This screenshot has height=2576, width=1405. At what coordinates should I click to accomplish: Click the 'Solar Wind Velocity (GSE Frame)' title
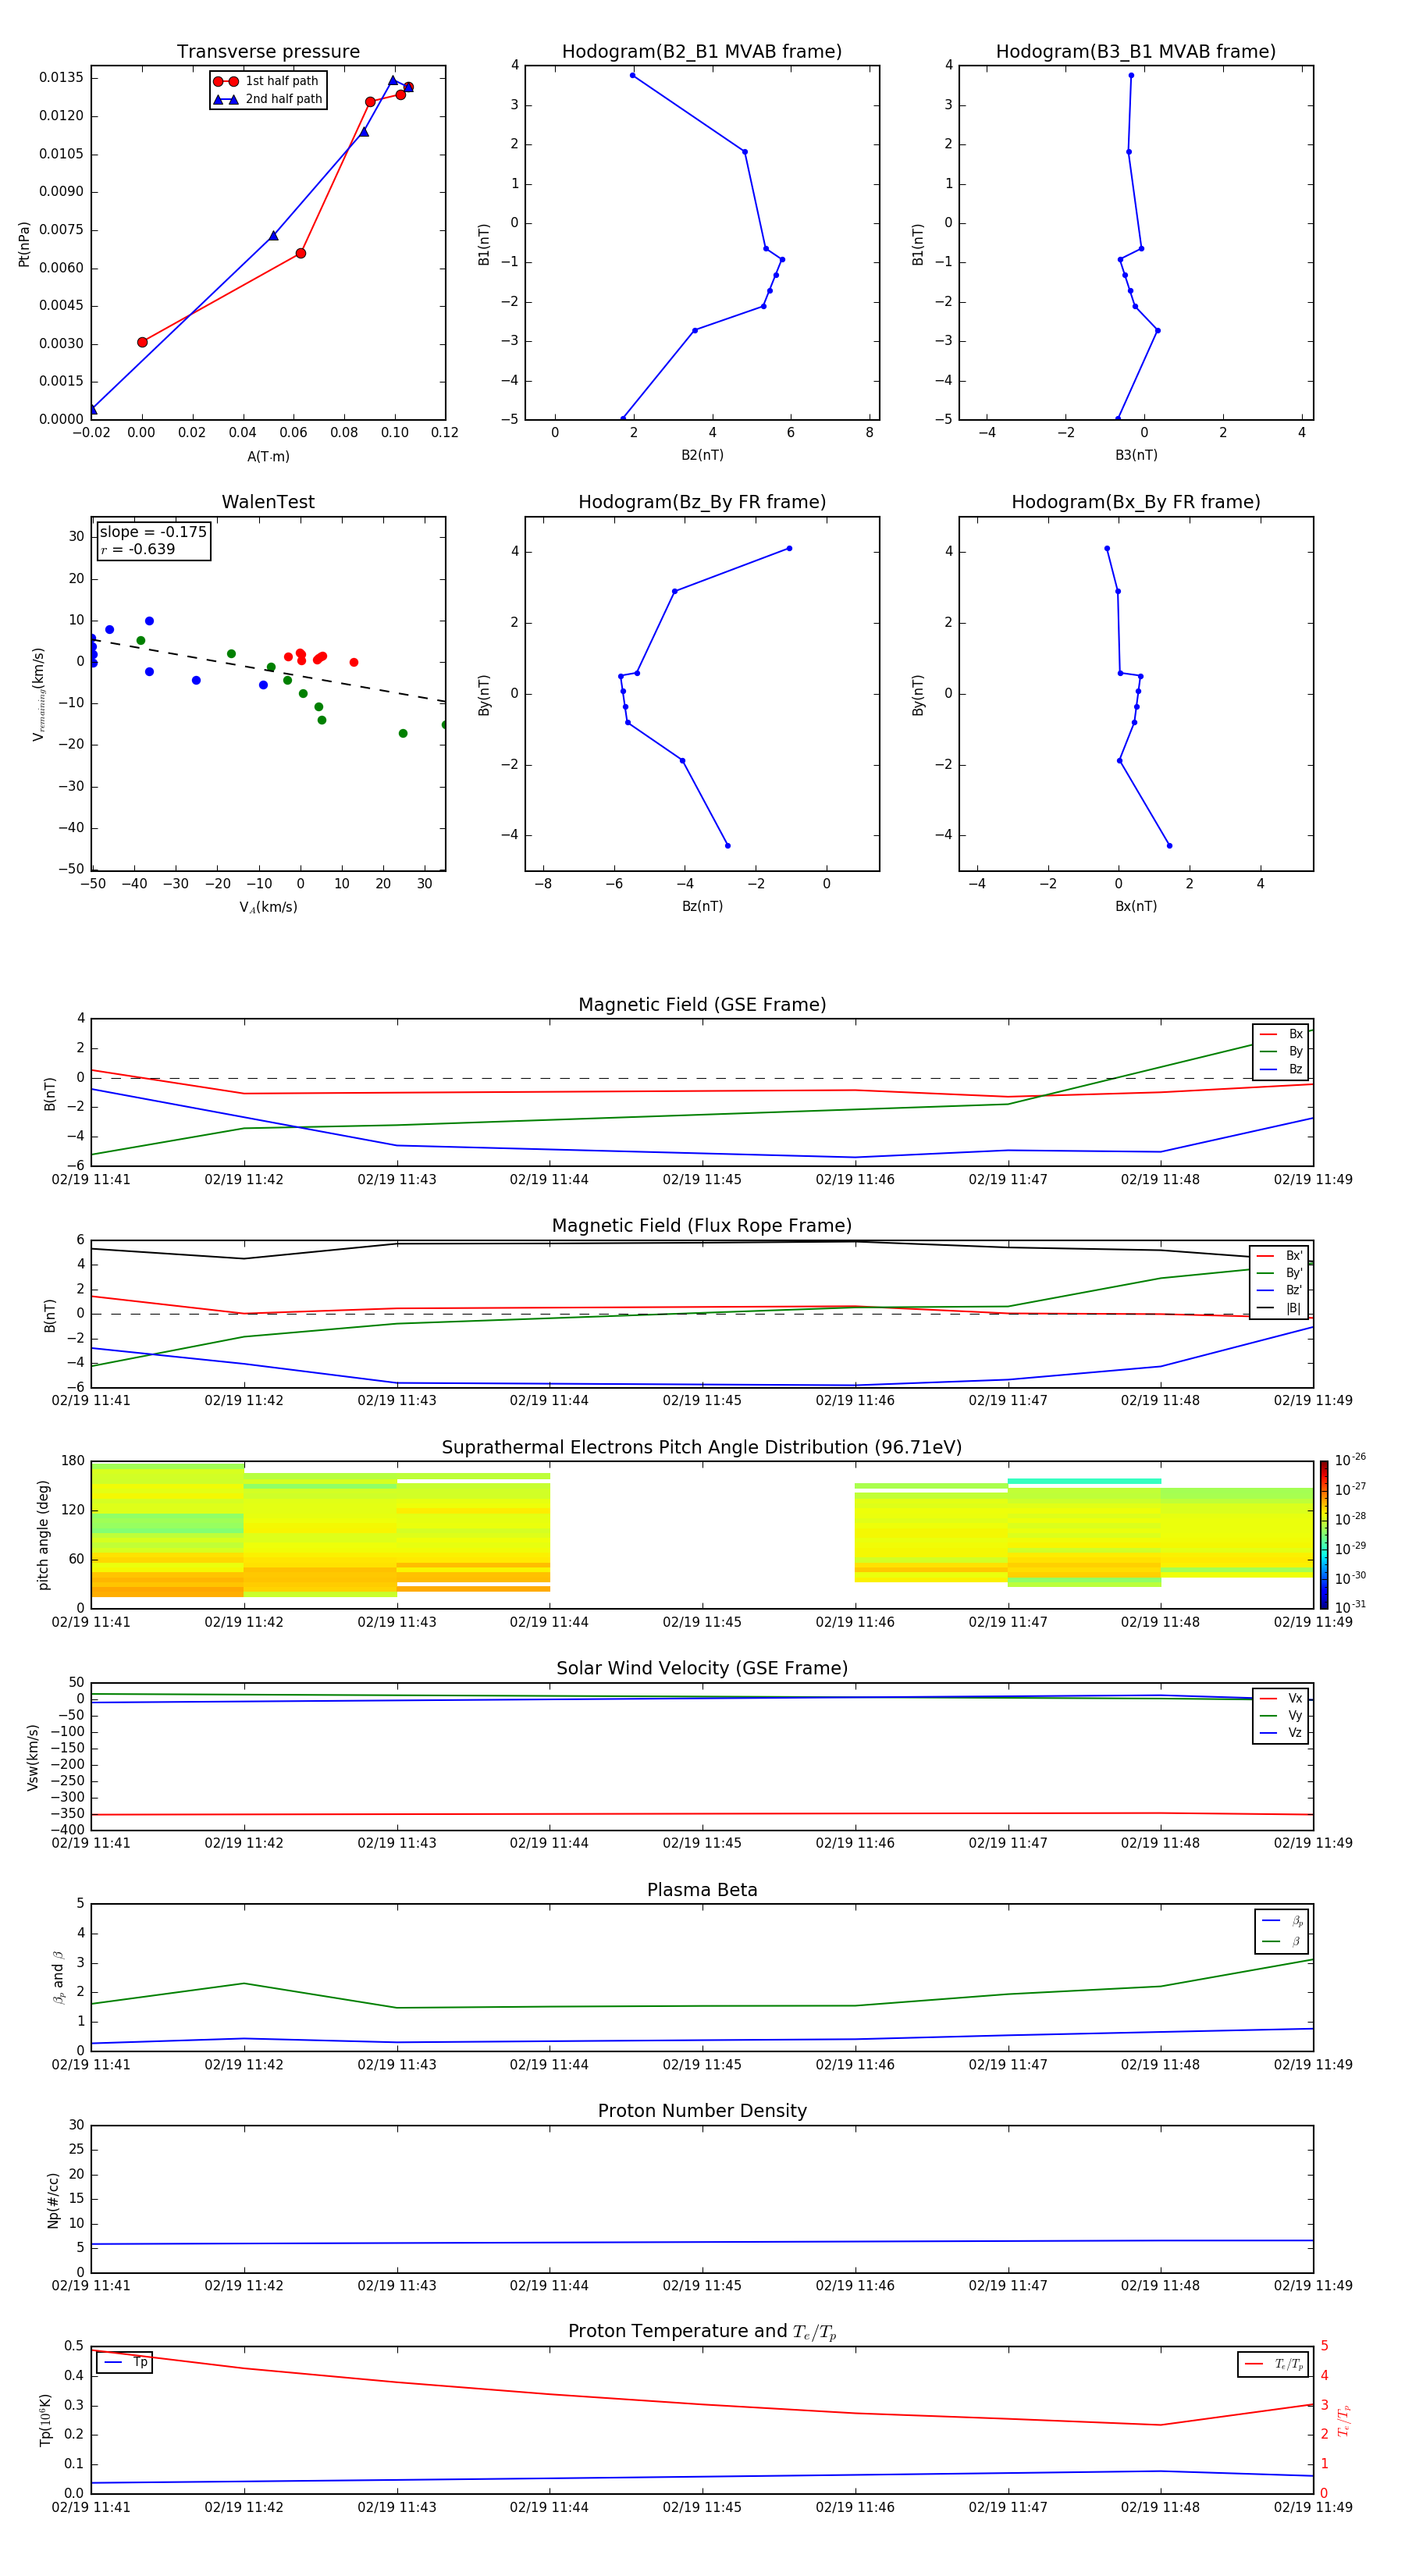tap(702, 1668)
